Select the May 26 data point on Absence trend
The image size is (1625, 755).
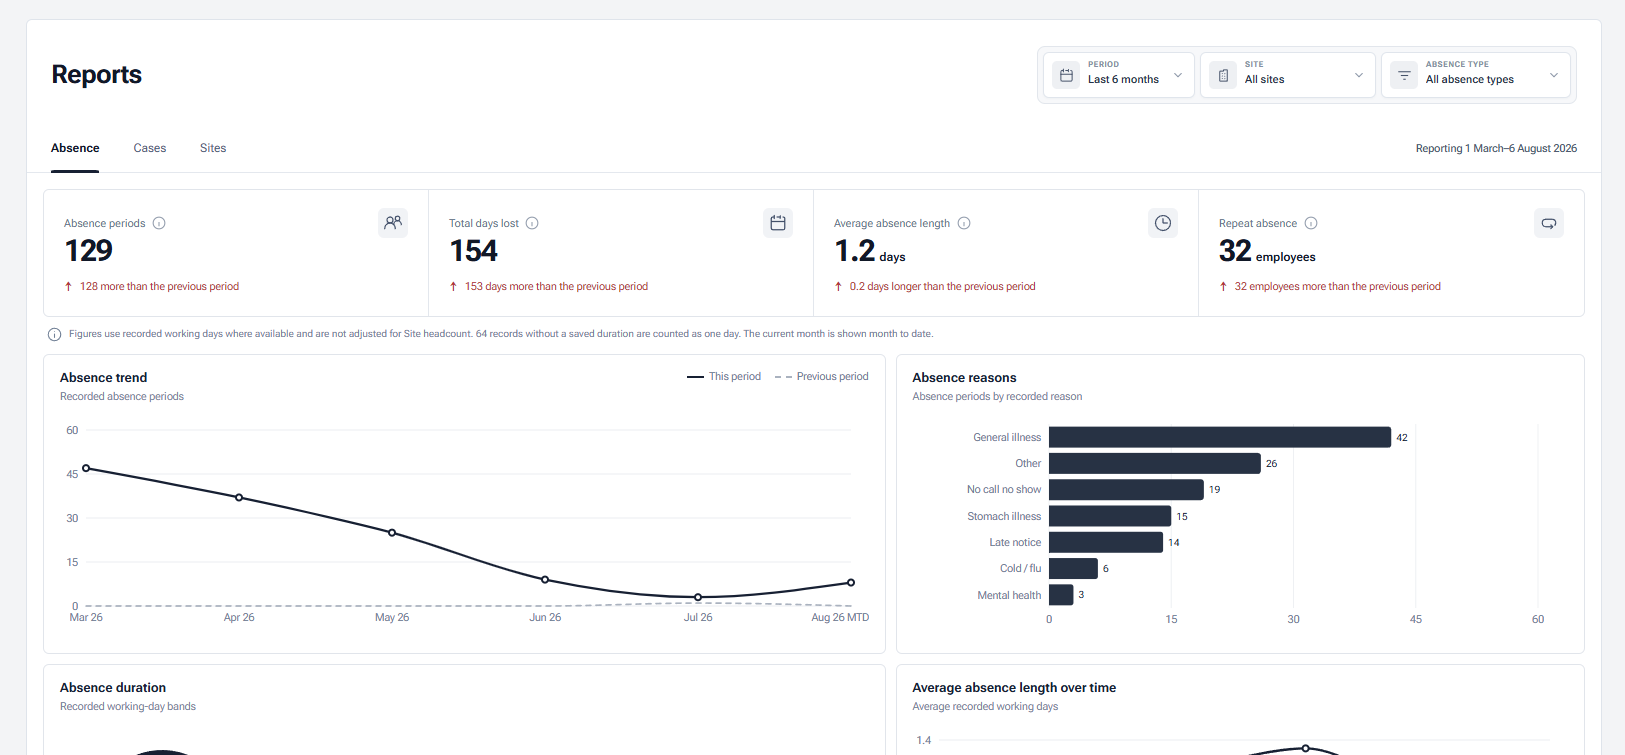pos(392,532)
